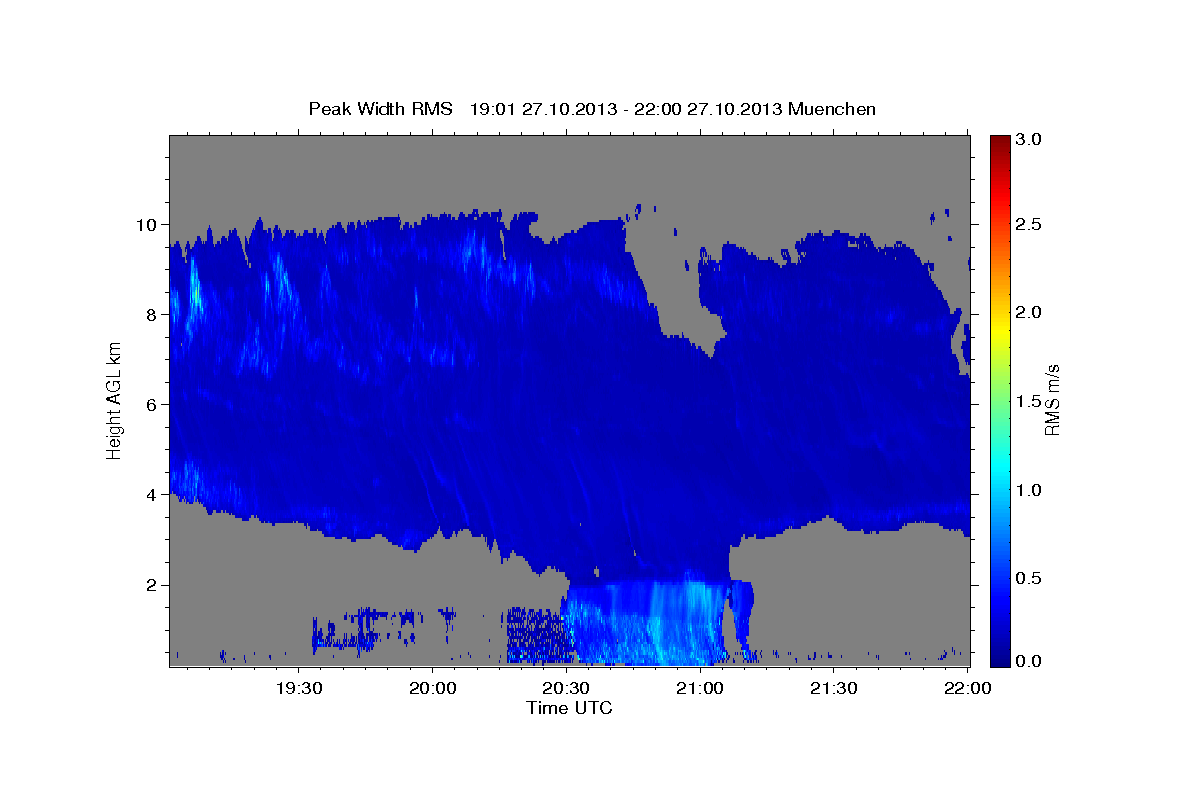Screen dimensions: 1200x800
Task: Click the height axis label 8
Action: click(x=152, y=314)
